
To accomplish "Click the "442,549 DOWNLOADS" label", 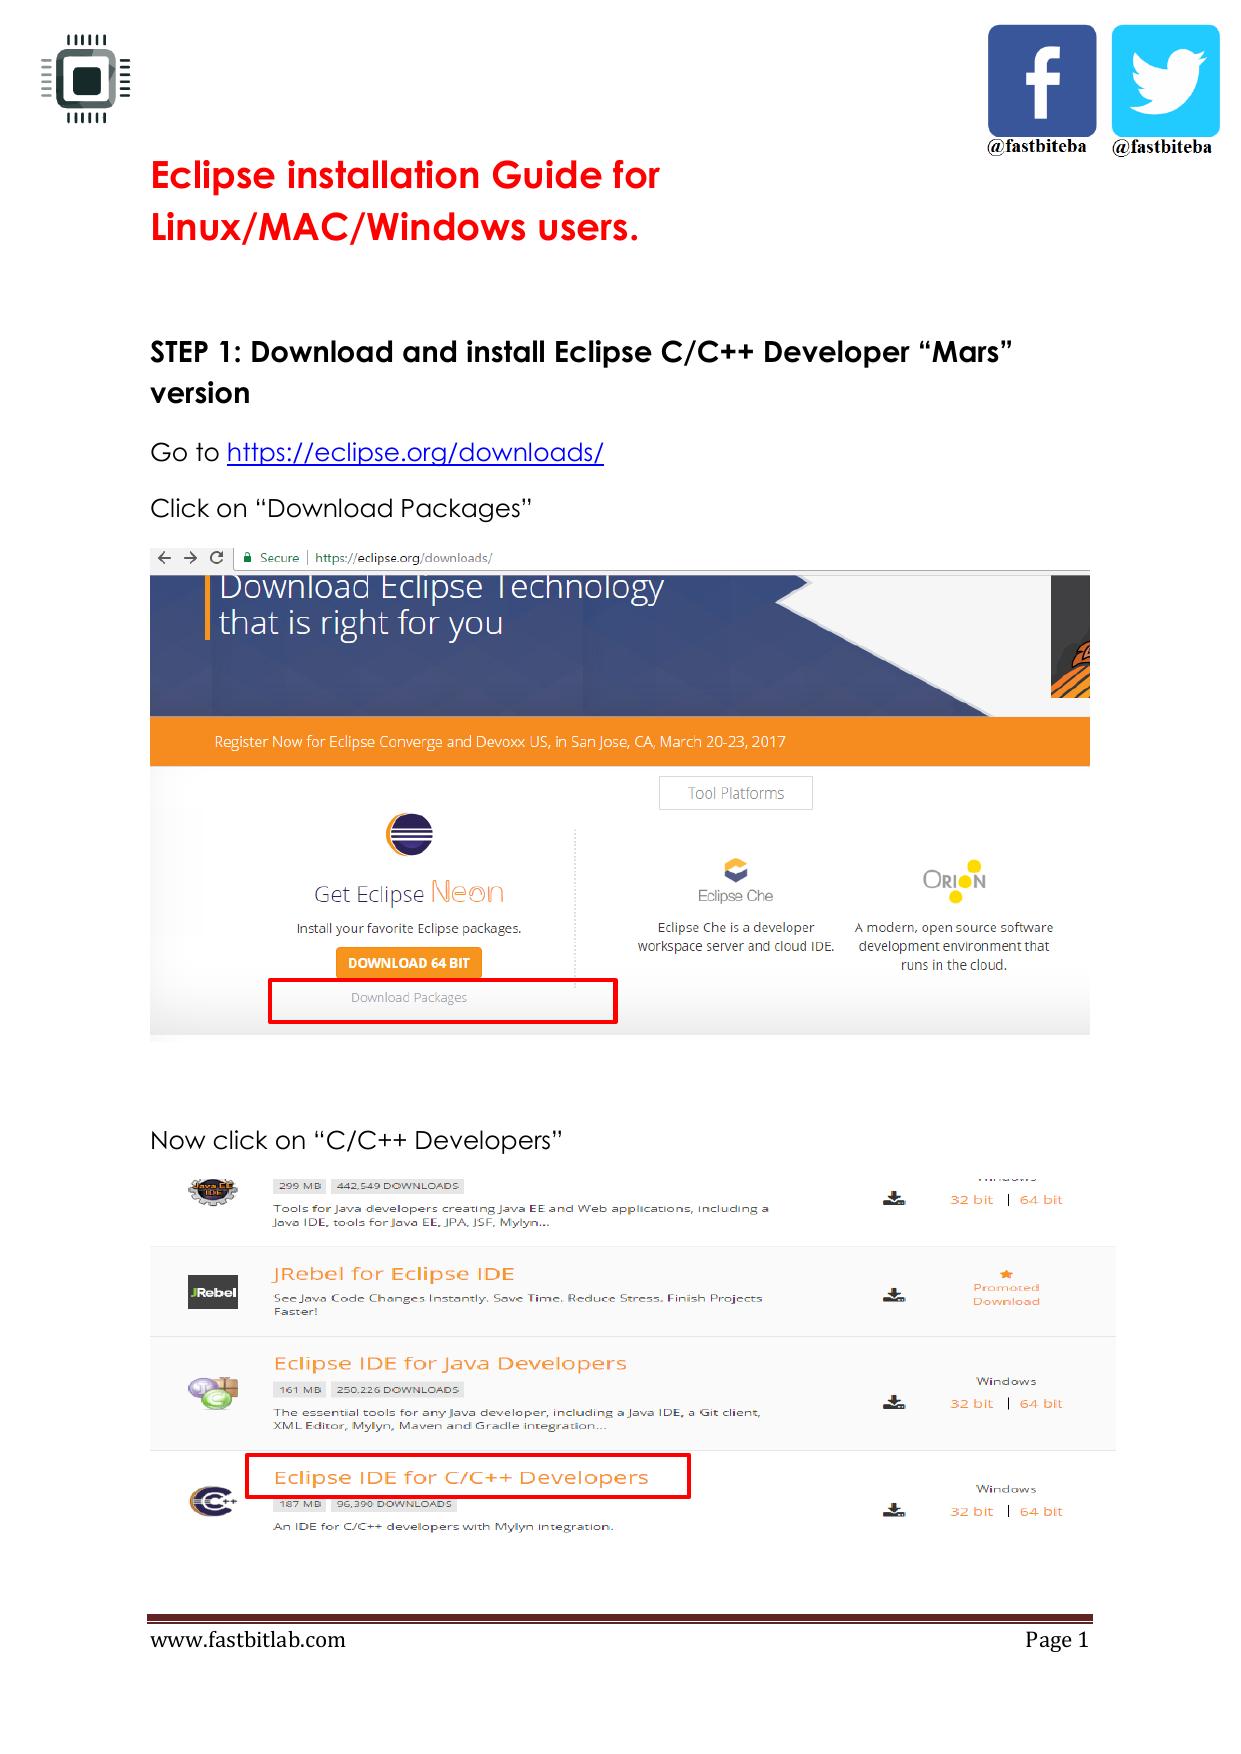I will point(398,1186).
